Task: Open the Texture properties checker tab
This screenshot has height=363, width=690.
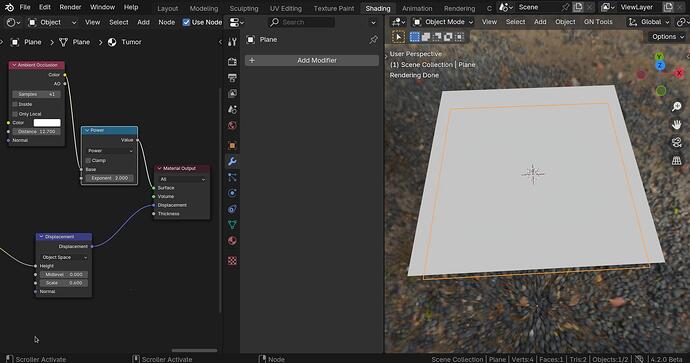Action: 232,260
